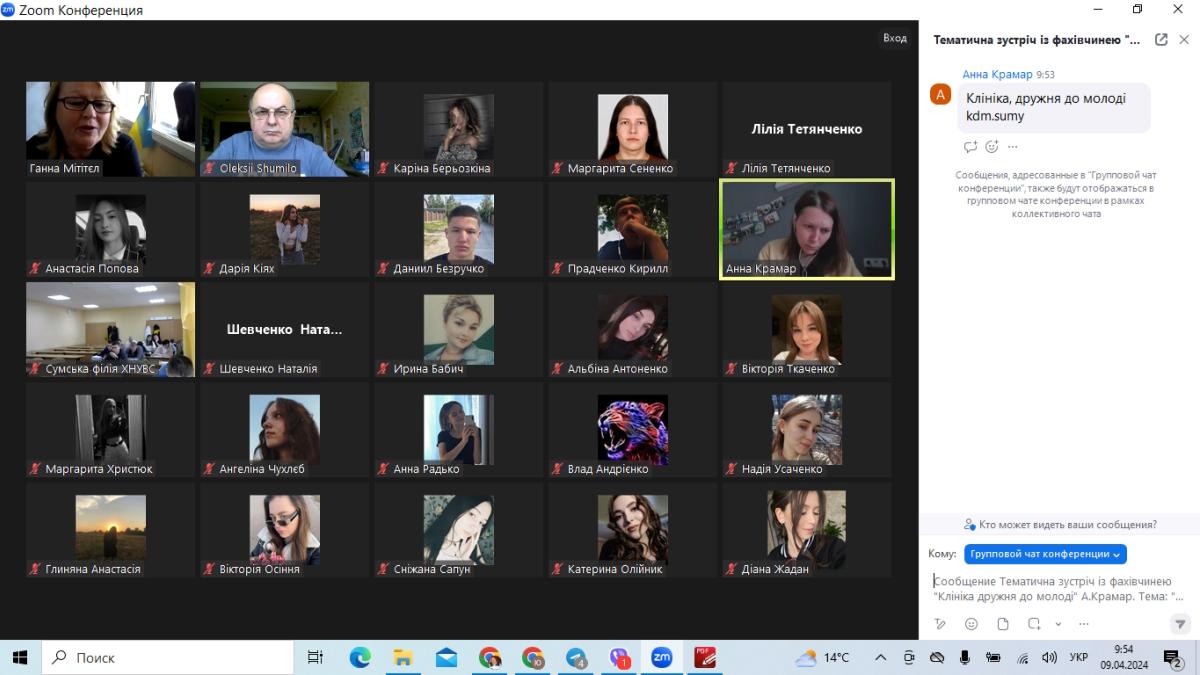Image resolution: width=1200 pixels, height=675 pixels.
Task: Open more options under the chat message
Action: [x=1013, y=147]
